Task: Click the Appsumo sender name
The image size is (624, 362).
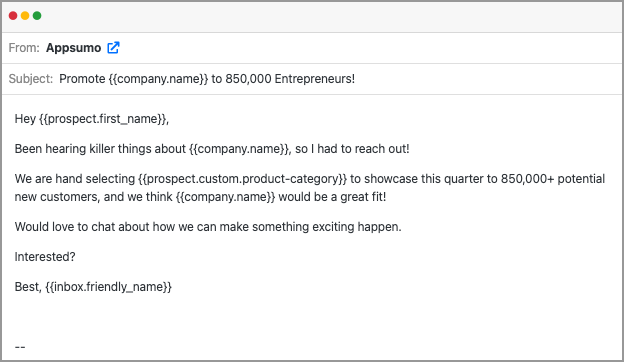Action: pyautogui.click(x=74, y=48)
